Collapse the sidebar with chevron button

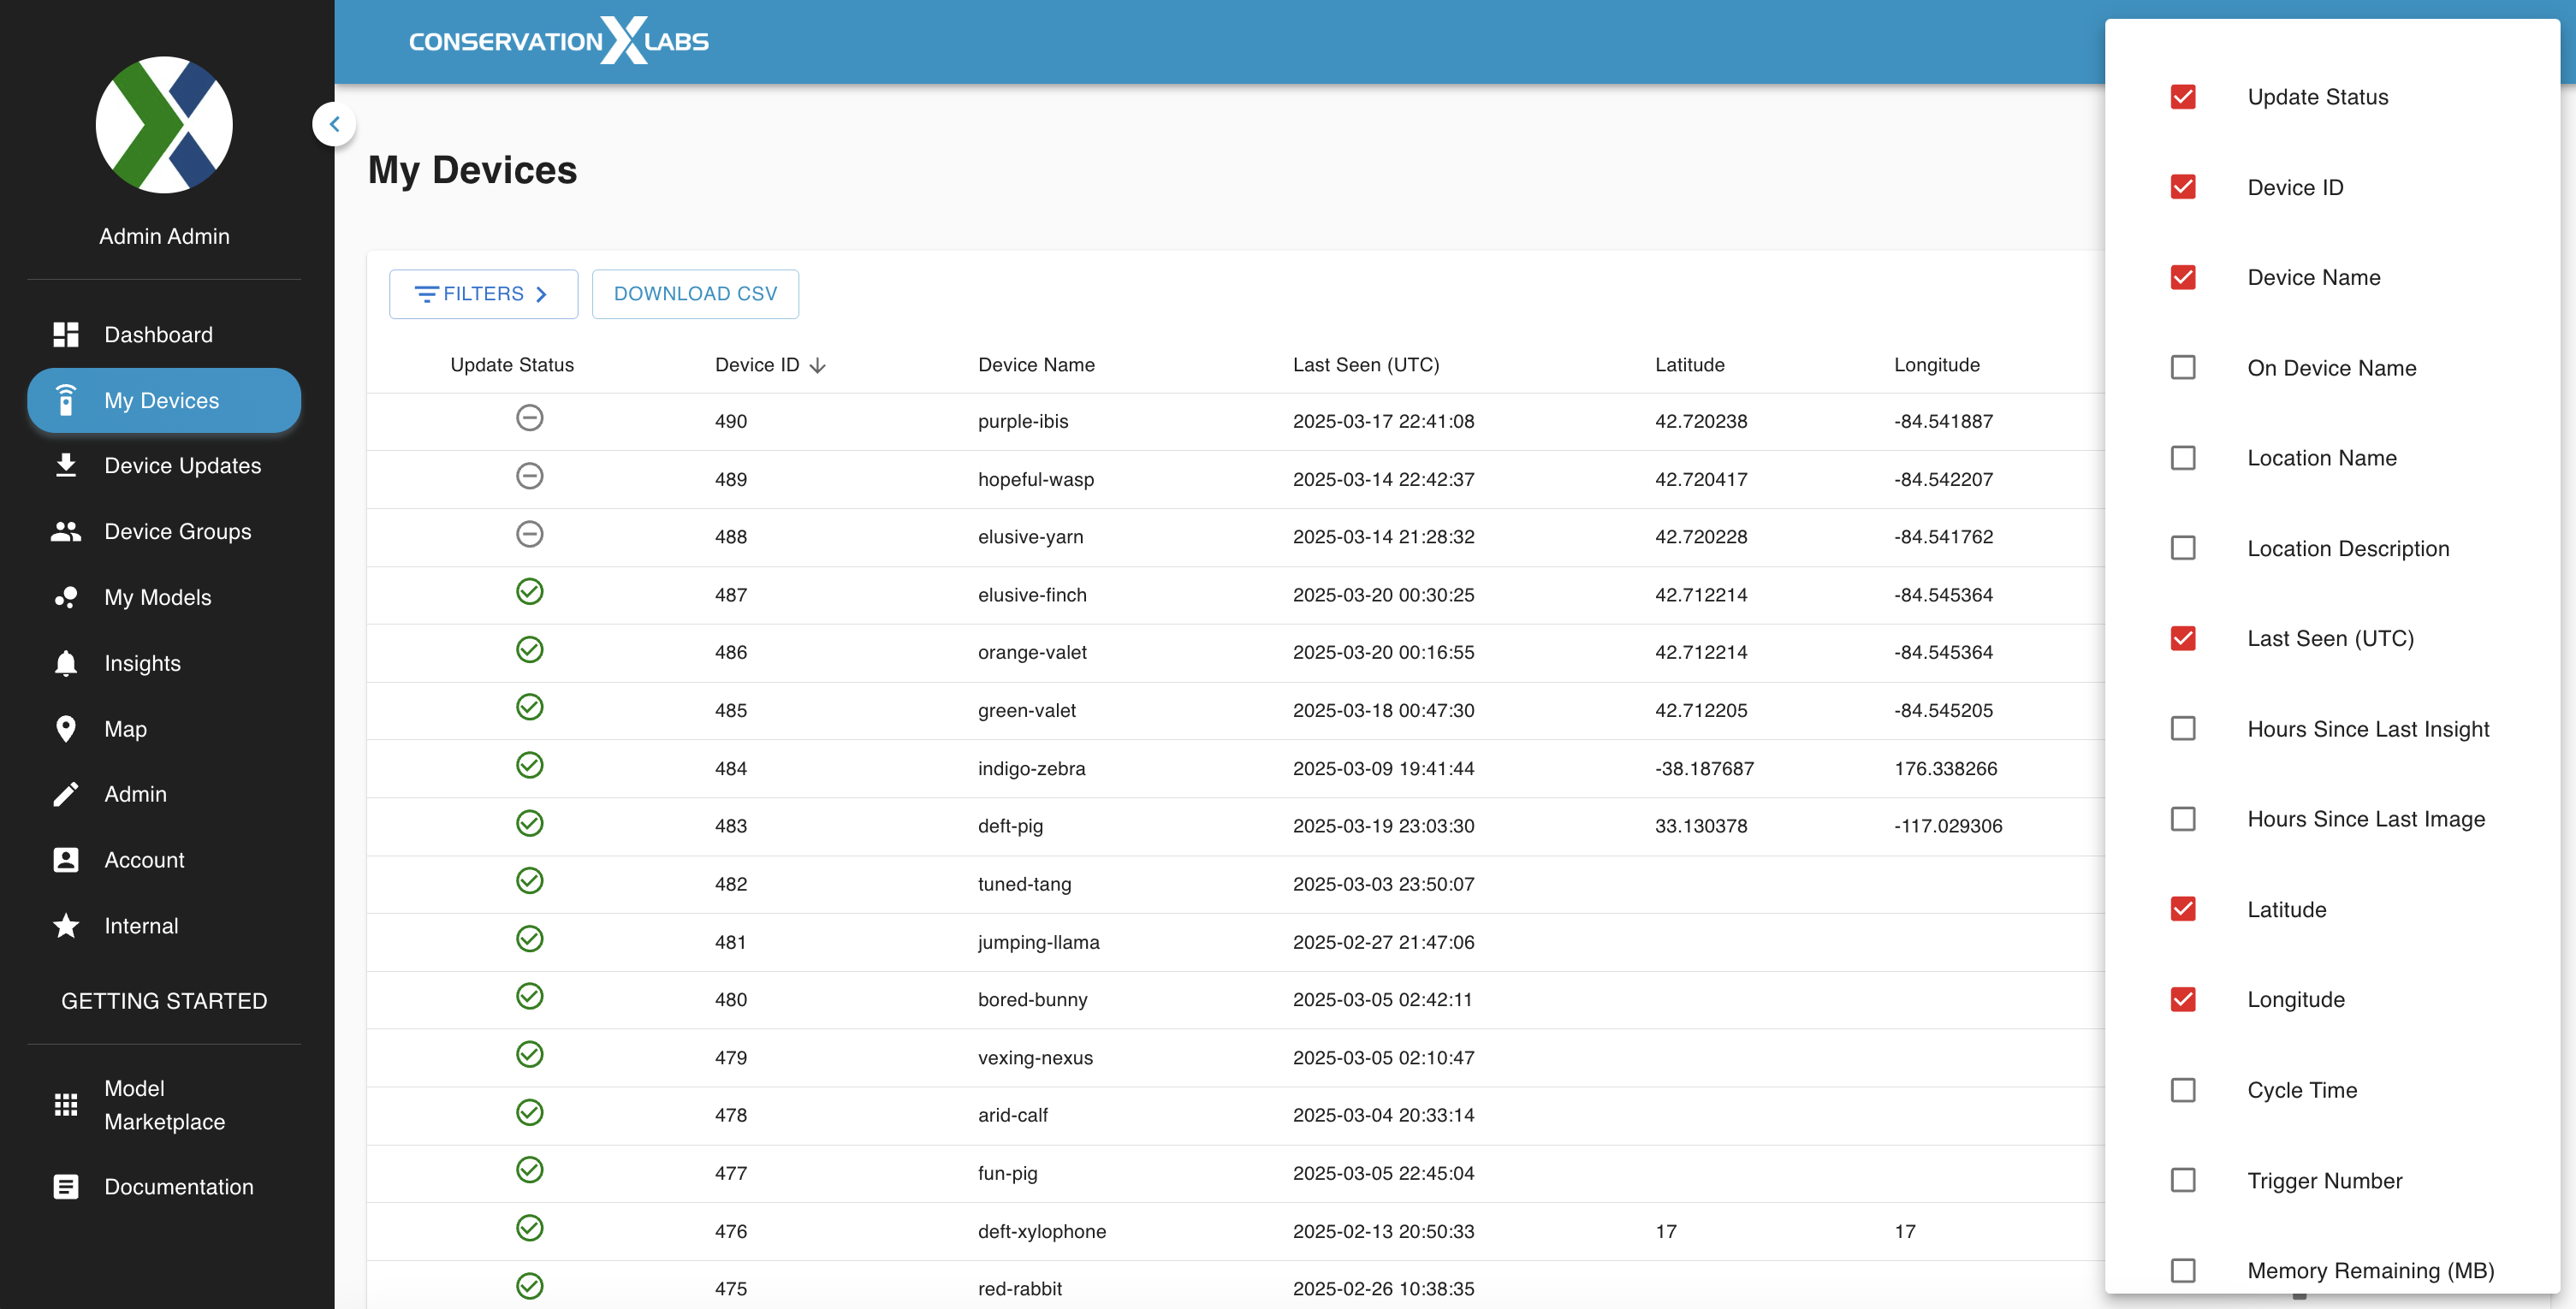pos(334,125)
